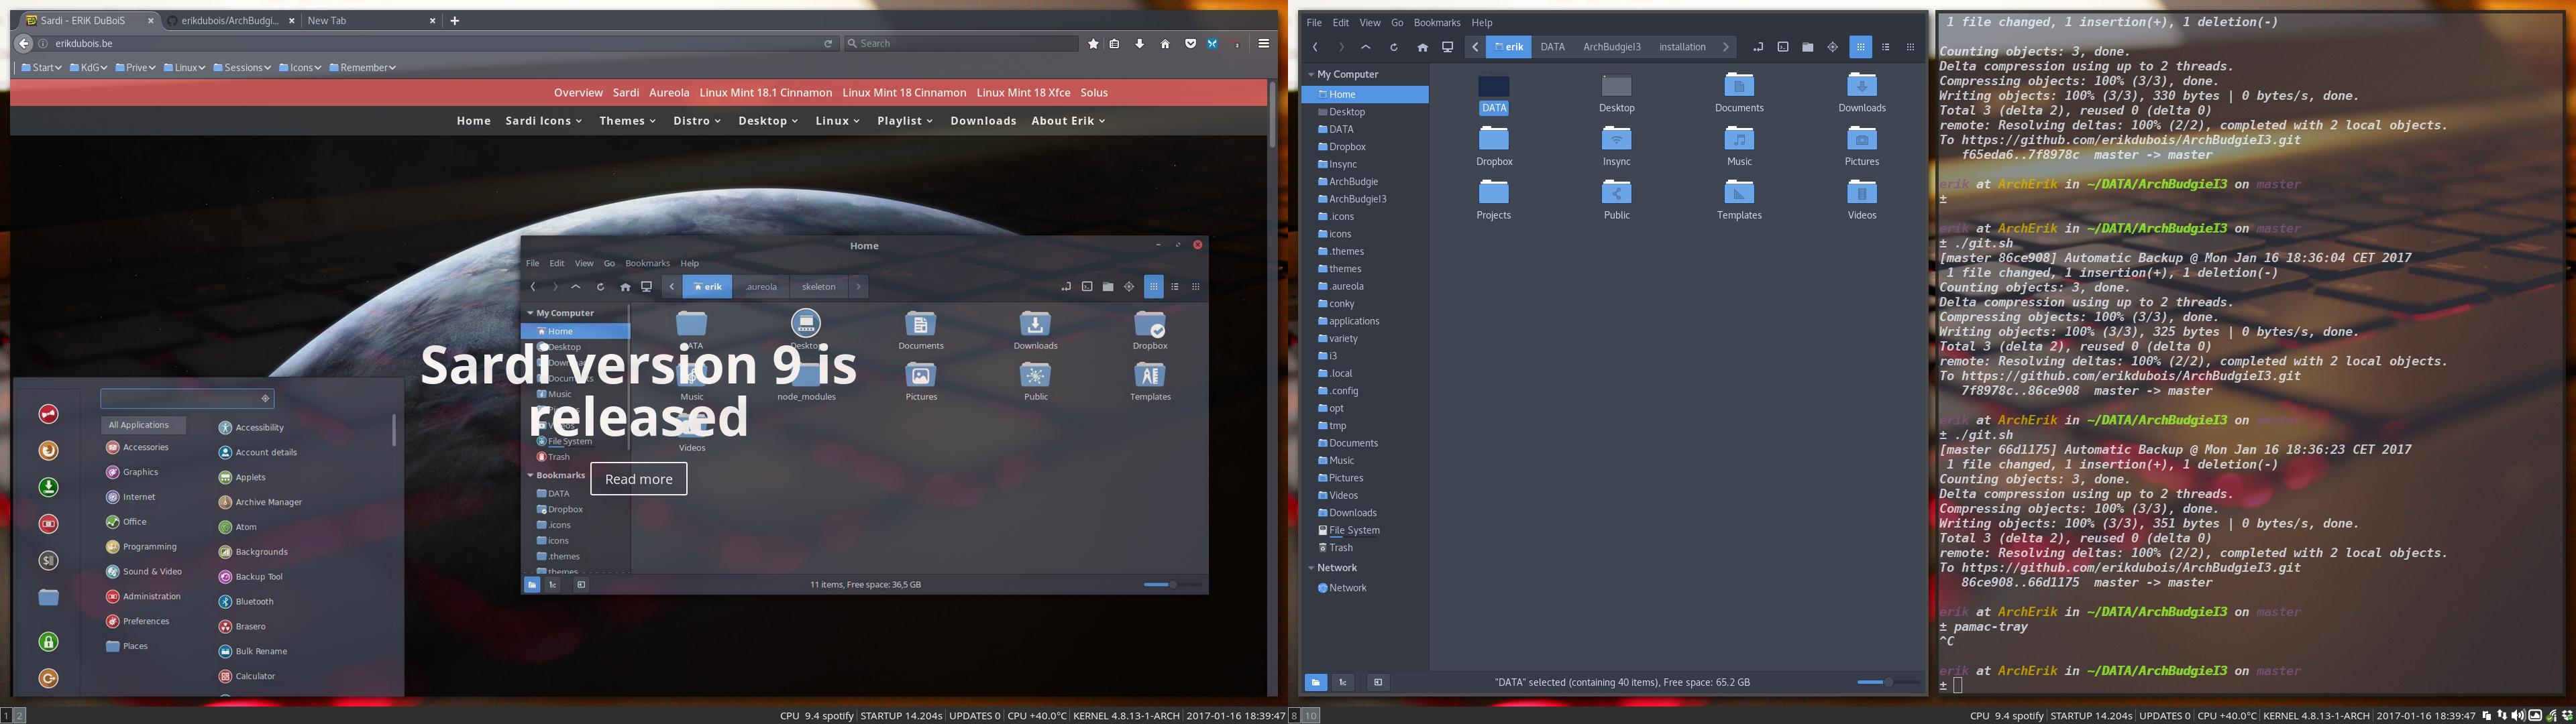2576x724 pixels.
Task: Switch to the erikdubois/ArchBudgi... browser tab
Action: [230, 20]
